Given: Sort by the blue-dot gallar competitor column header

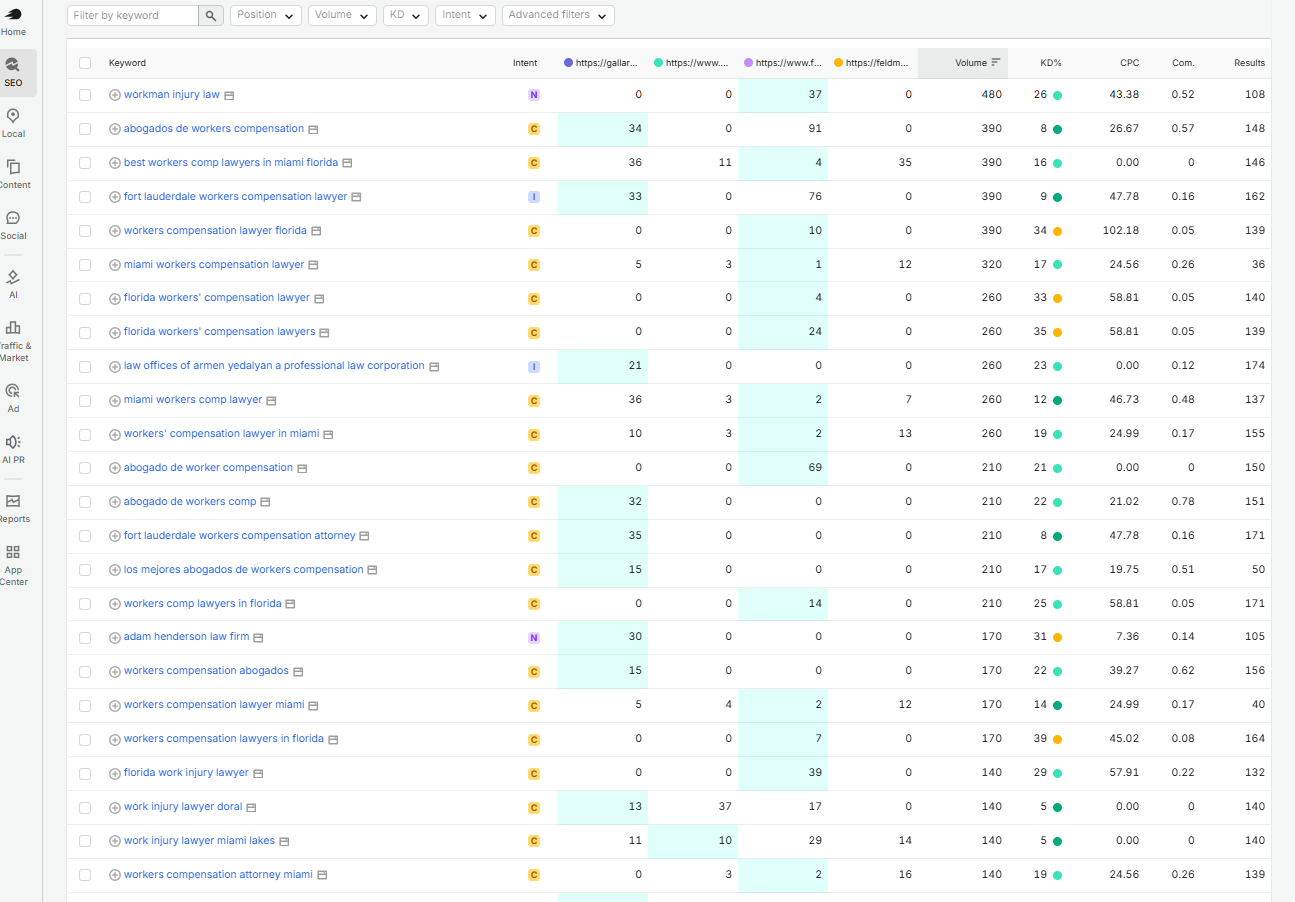Looking at the screenshot, I should click(601, 63).
